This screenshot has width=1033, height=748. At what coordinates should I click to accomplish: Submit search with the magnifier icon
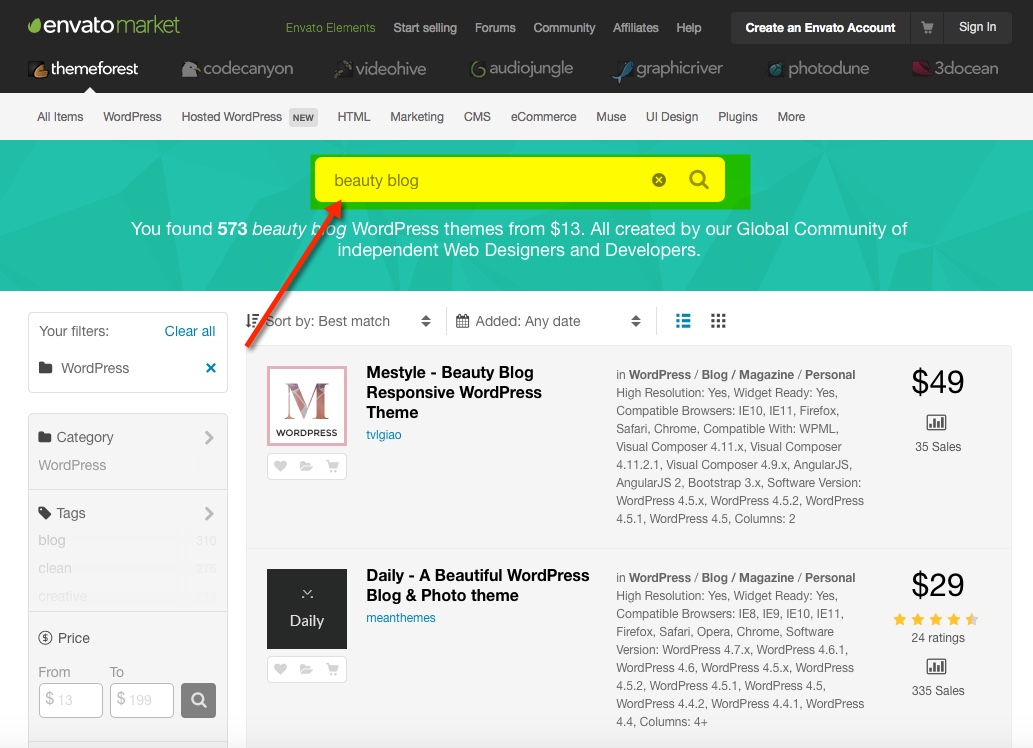[699, 179]
